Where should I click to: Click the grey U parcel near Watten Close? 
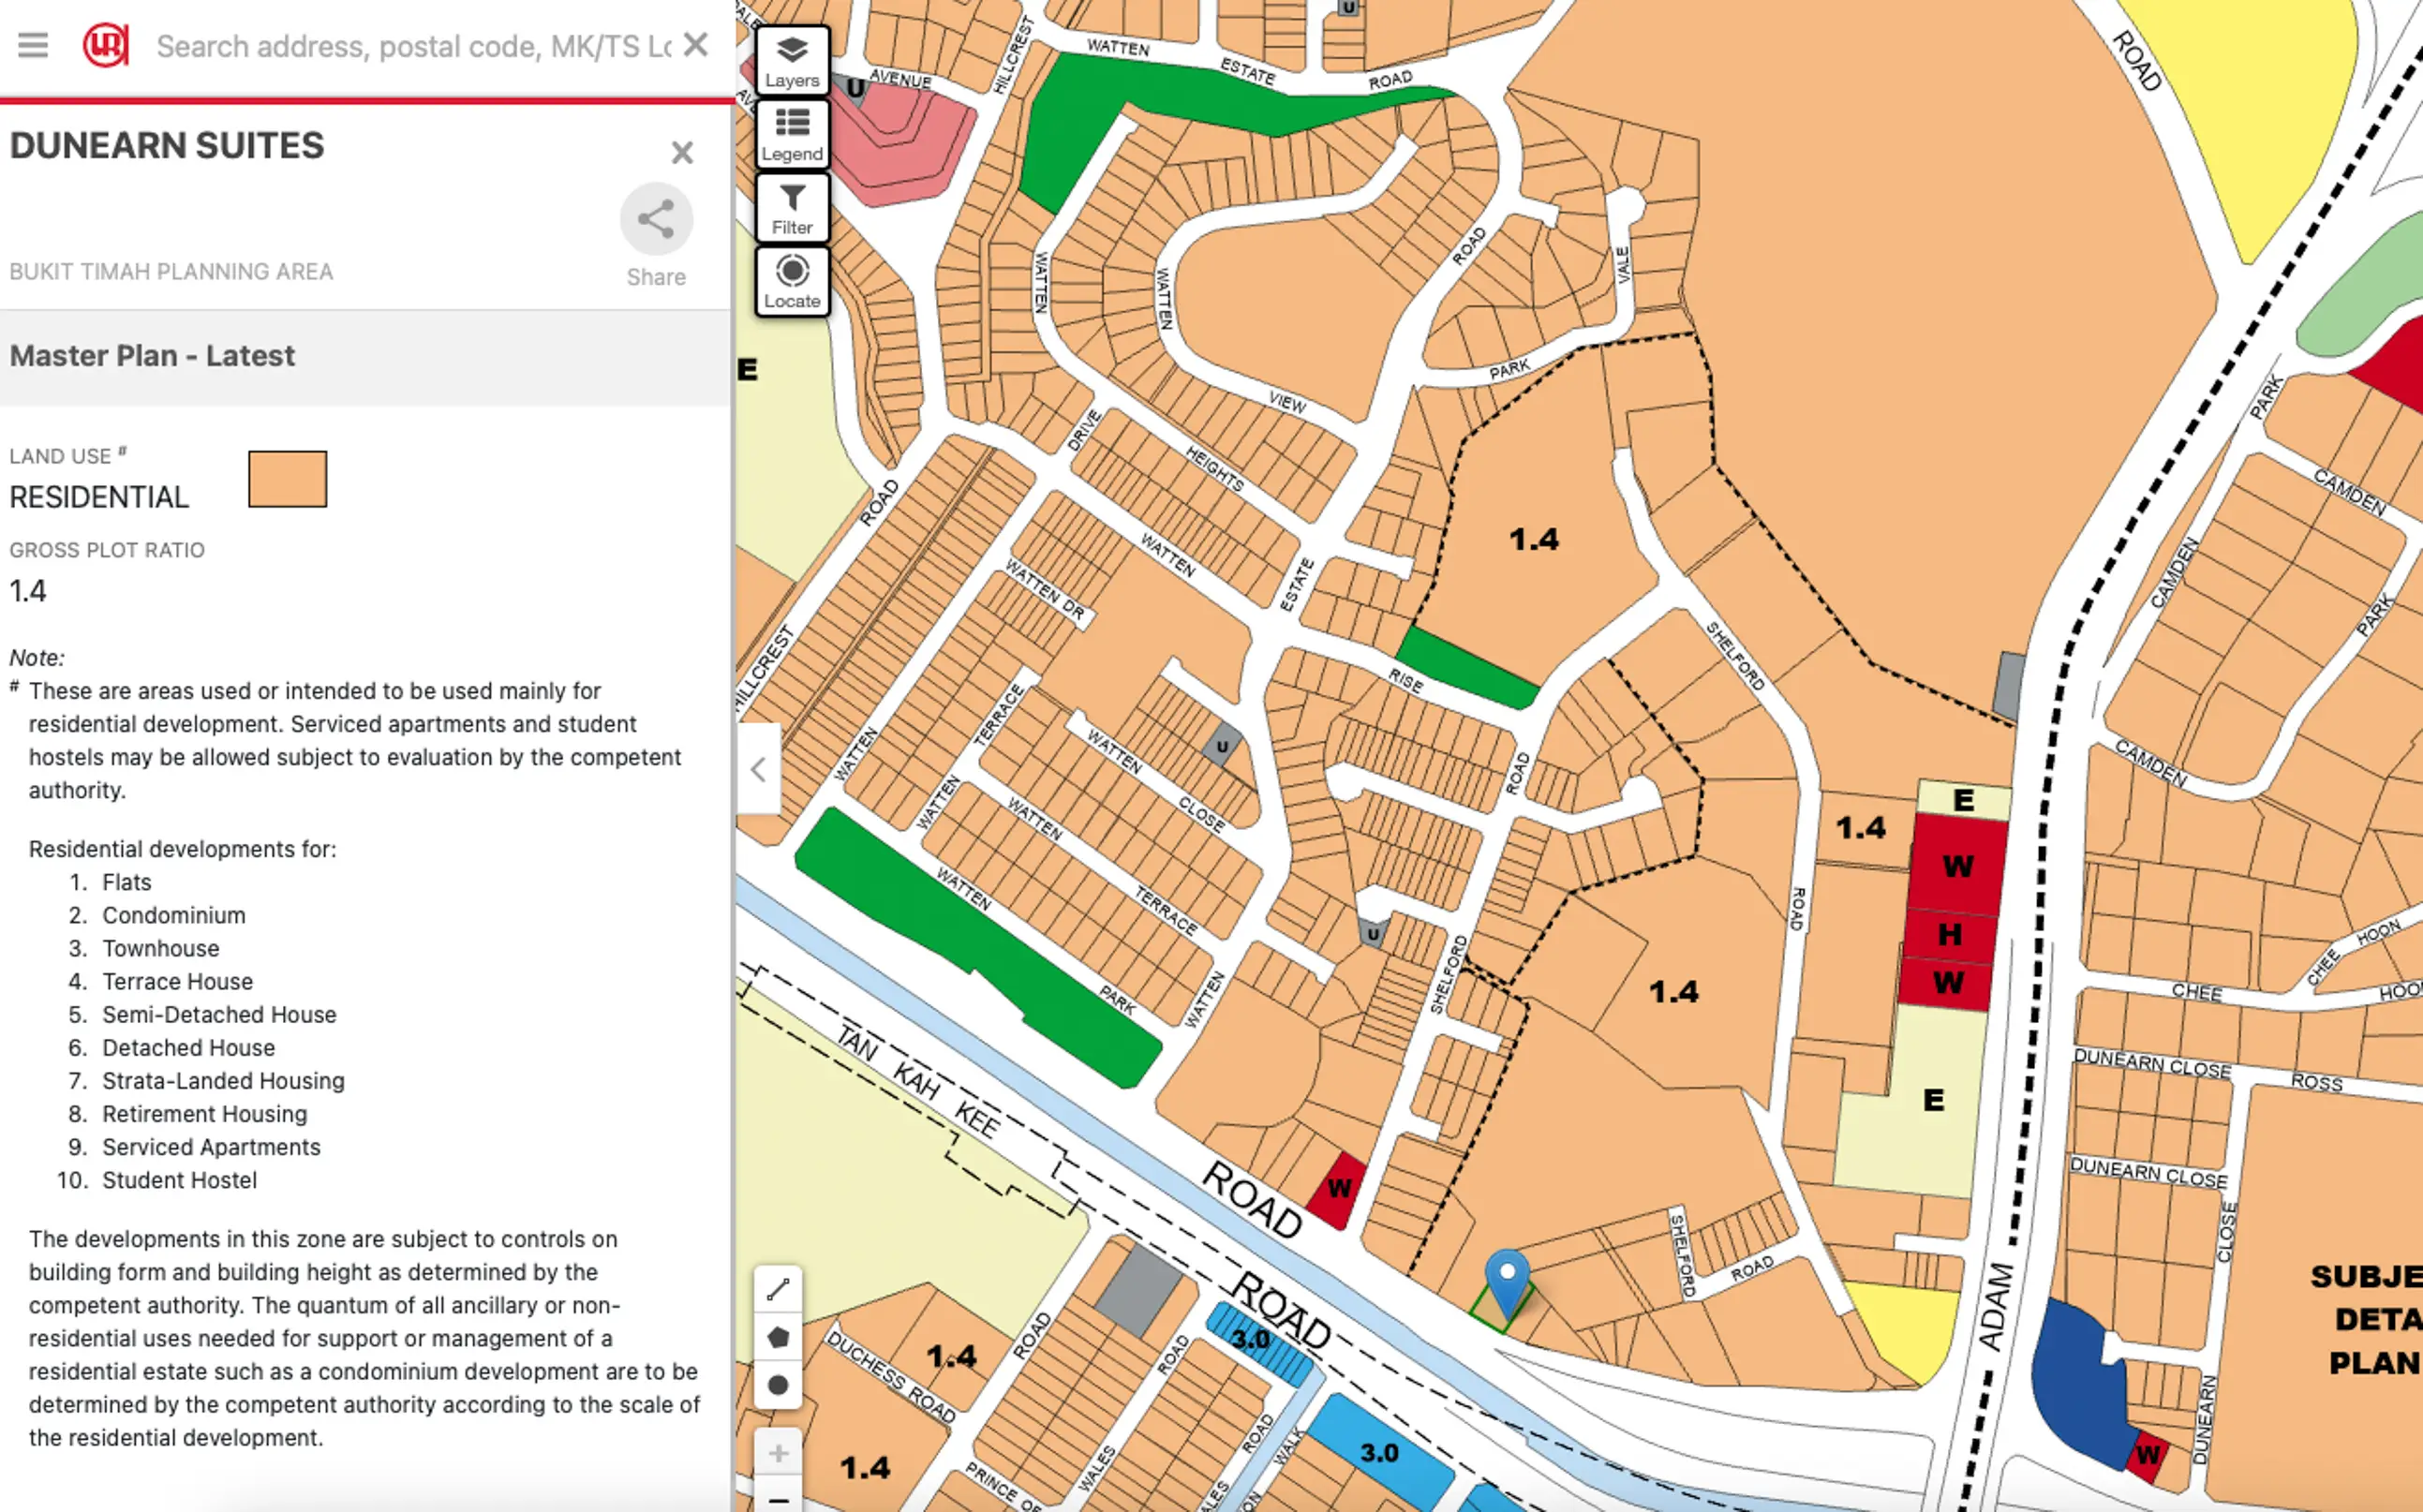coord(1221,746)
